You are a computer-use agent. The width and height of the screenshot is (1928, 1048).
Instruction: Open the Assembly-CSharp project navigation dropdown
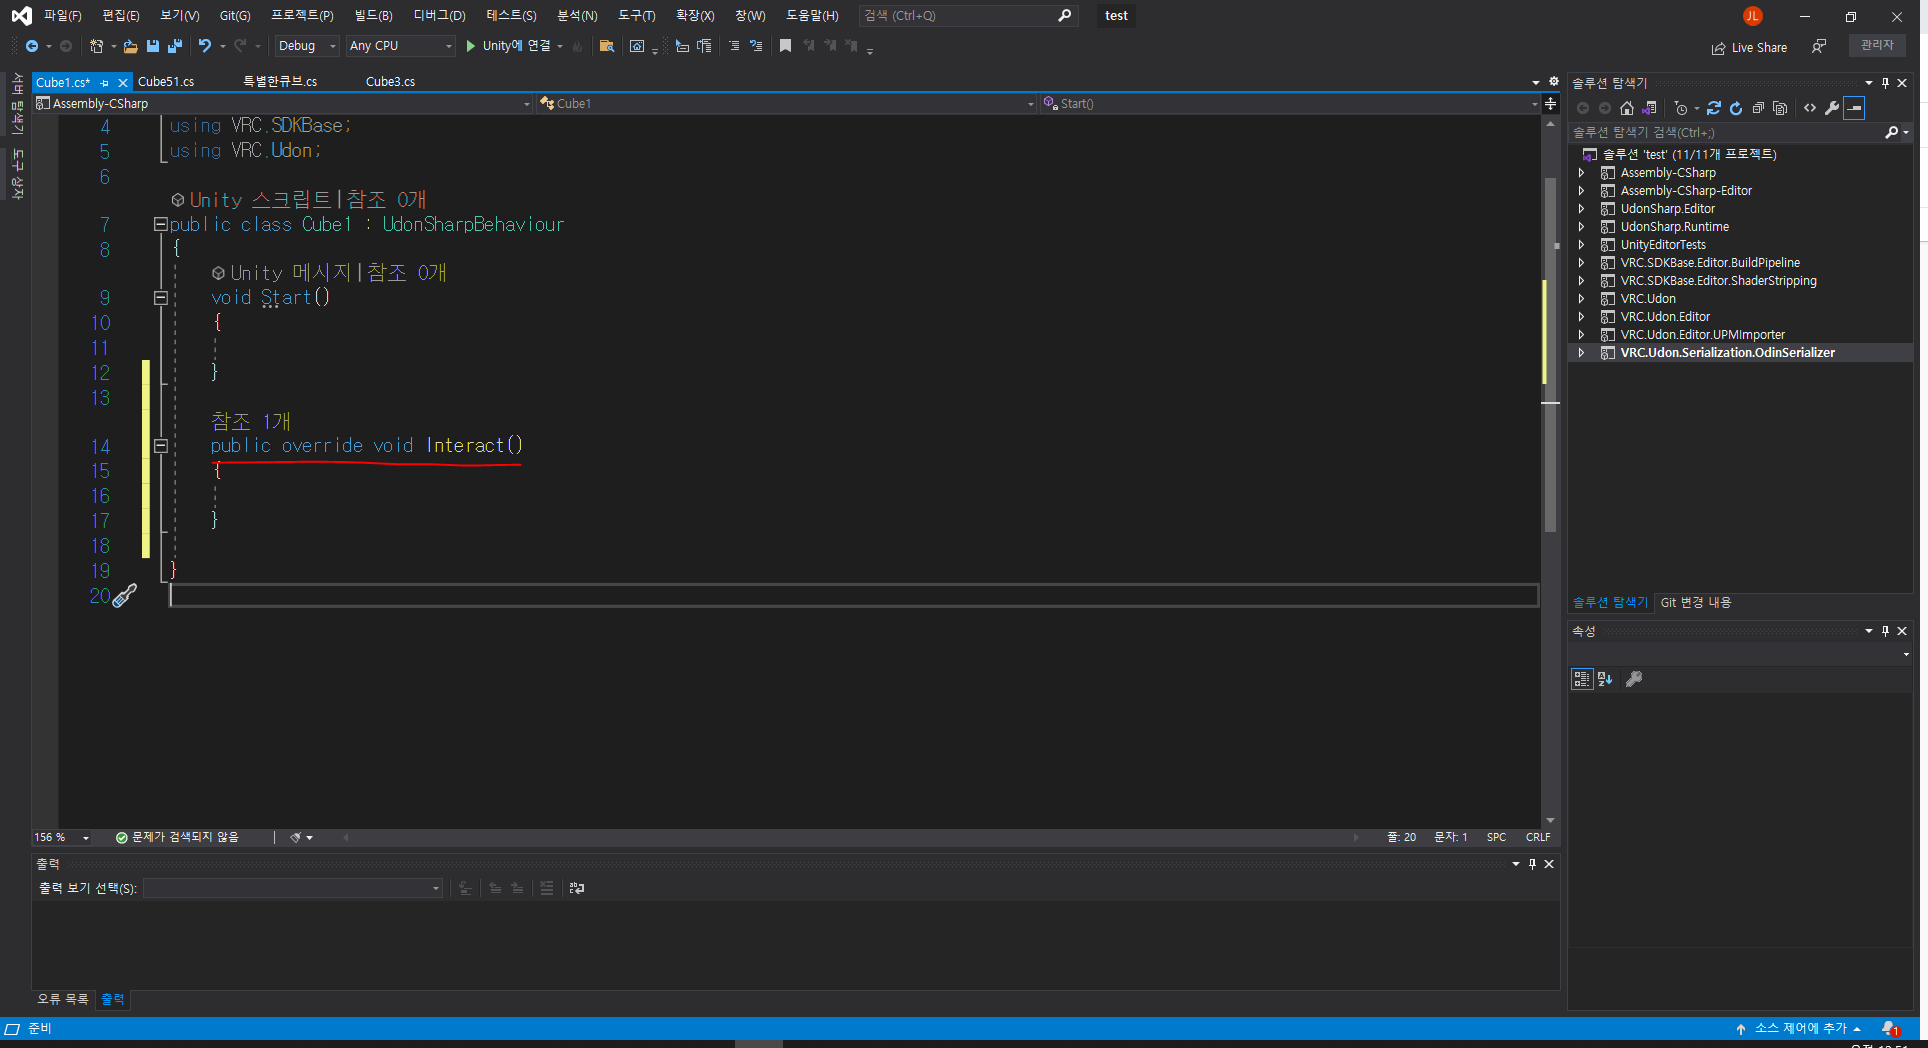[284, 104]
